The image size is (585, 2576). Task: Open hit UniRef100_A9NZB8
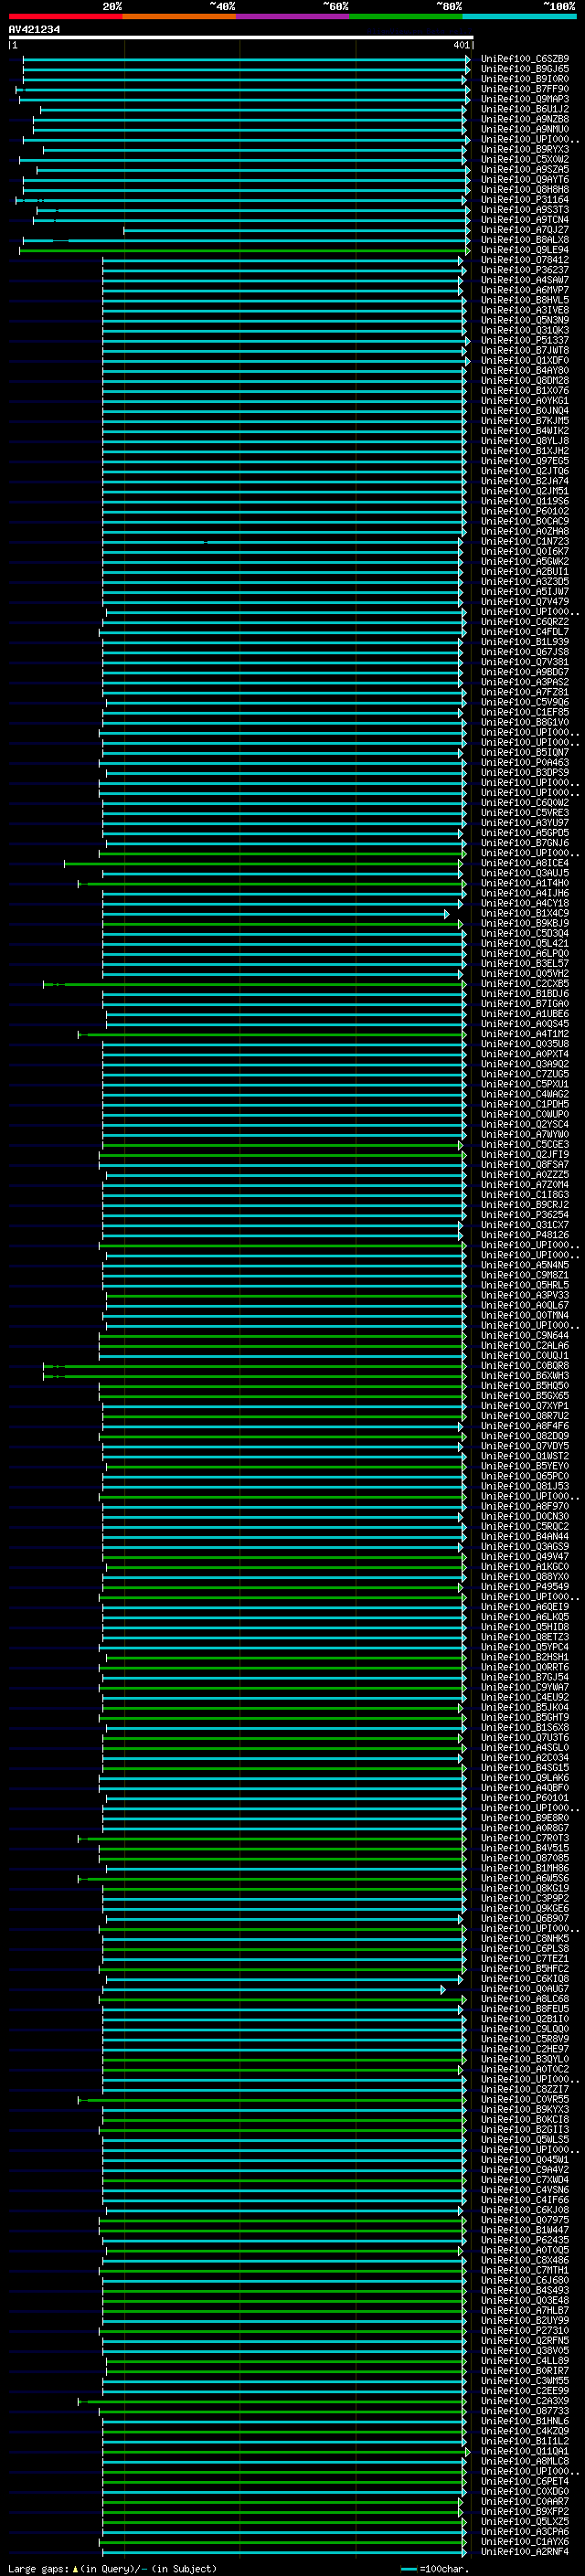(x=525, y=119)
